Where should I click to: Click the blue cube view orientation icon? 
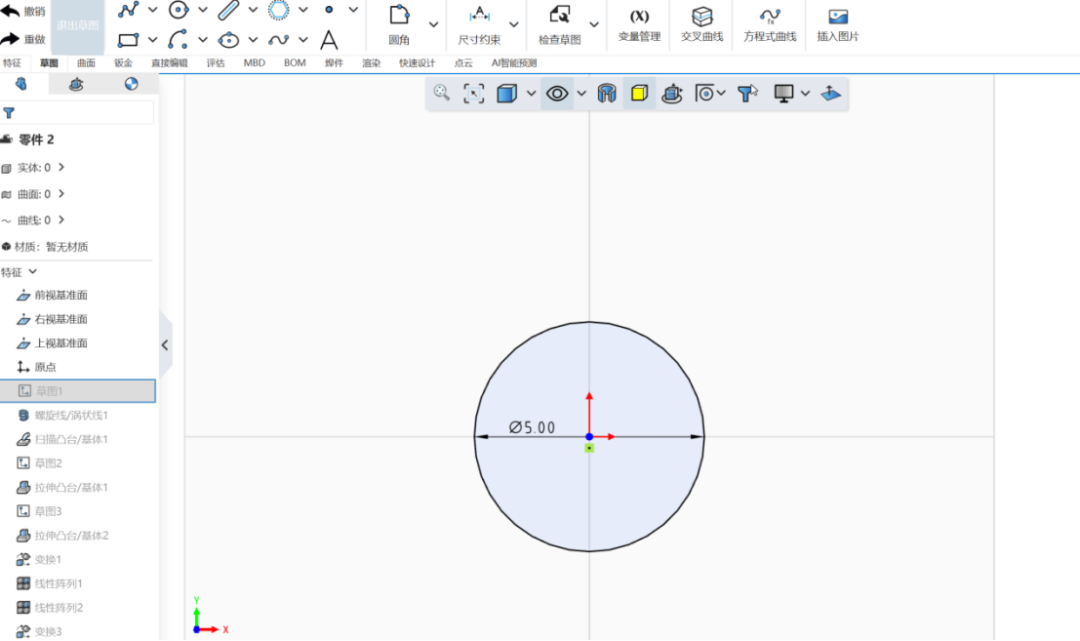(x=507, y=93)
